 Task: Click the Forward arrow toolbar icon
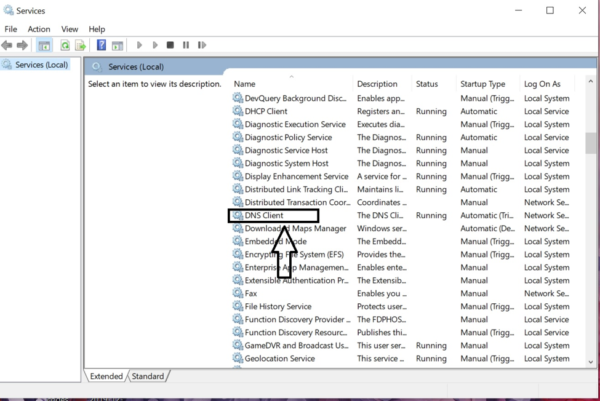(21, 45)
